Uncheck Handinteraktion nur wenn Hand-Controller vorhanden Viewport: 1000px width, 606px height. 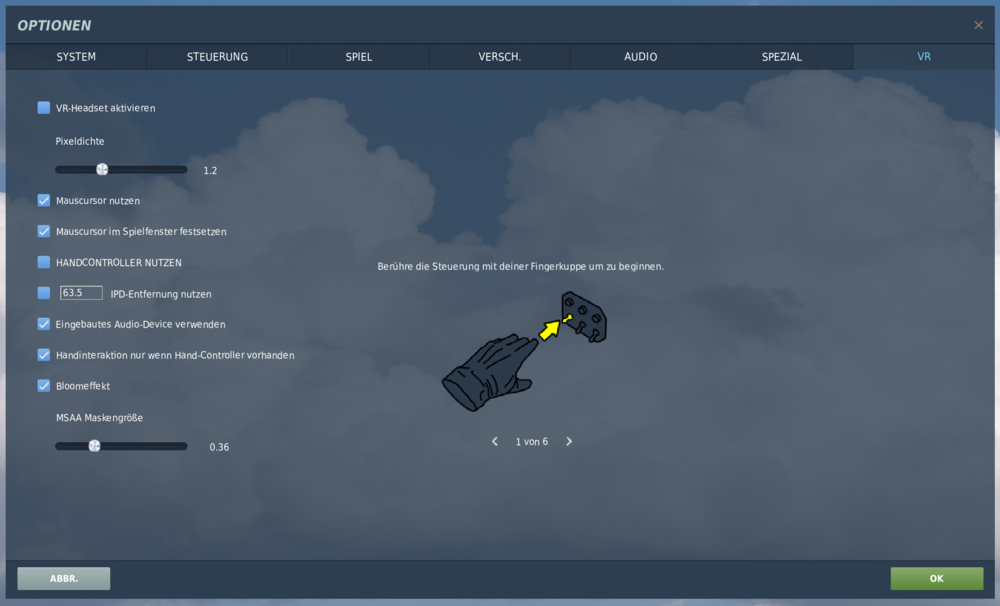tap(43, 354)
